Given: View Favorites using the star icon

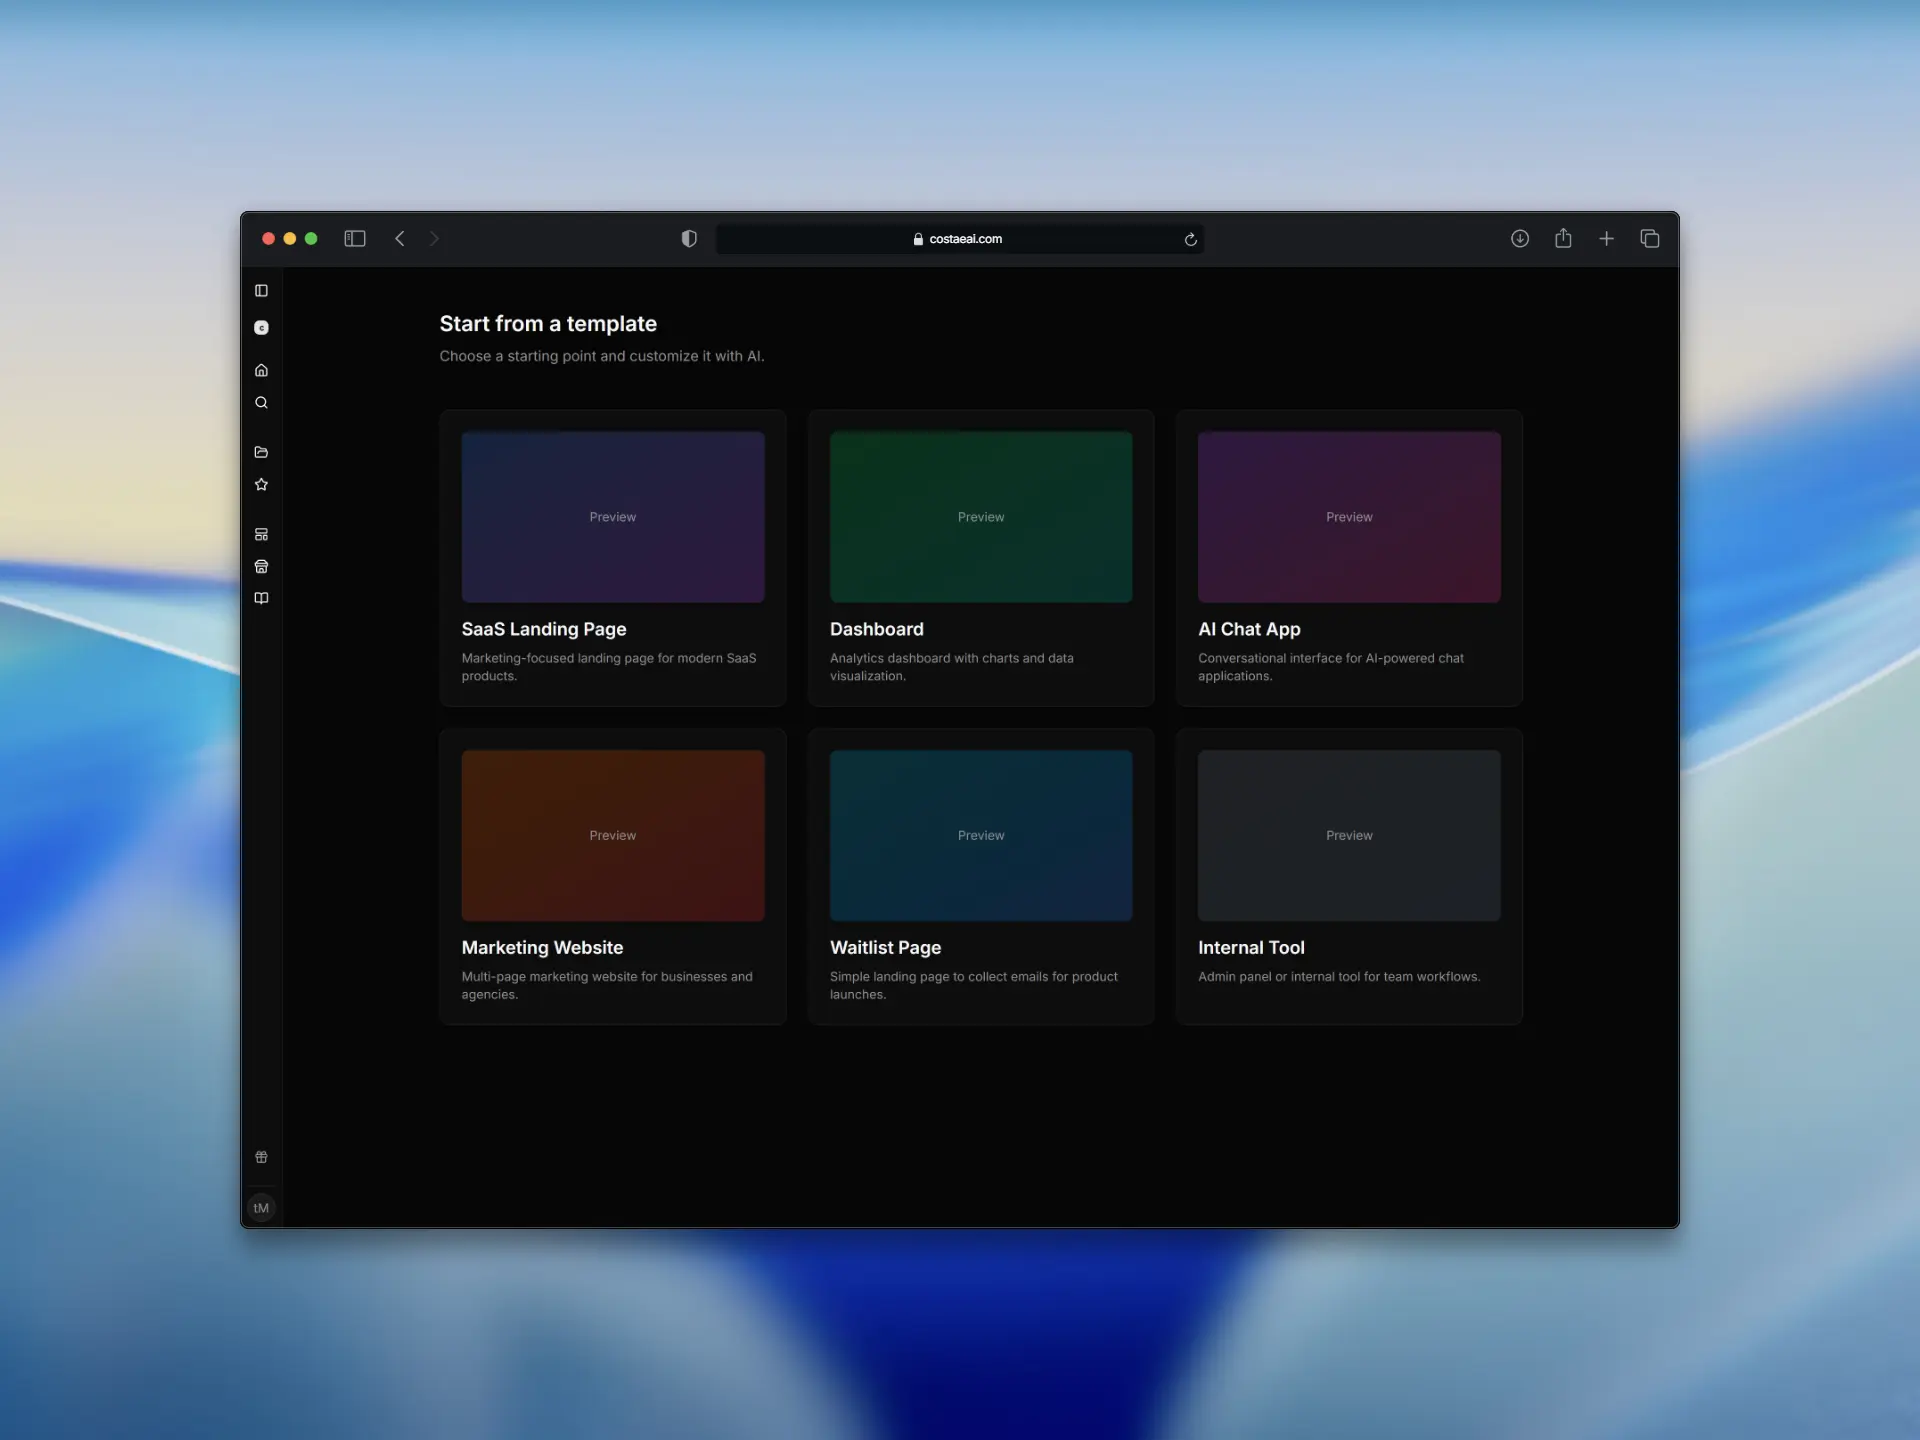Looking at the screenshot, I should 262,485.
